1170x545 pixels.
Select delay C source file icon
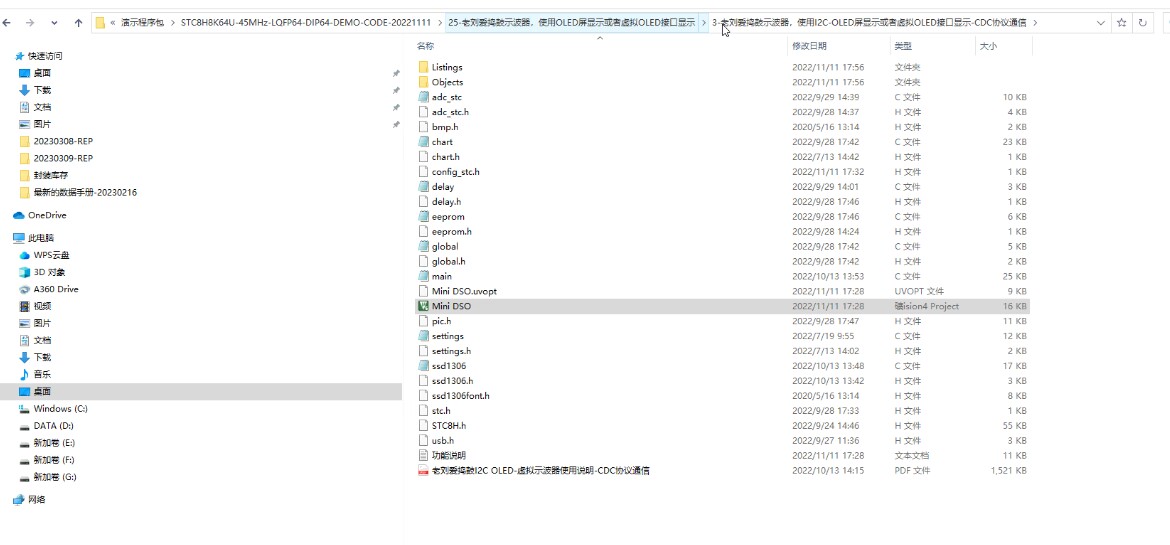[x=424, y=187]
